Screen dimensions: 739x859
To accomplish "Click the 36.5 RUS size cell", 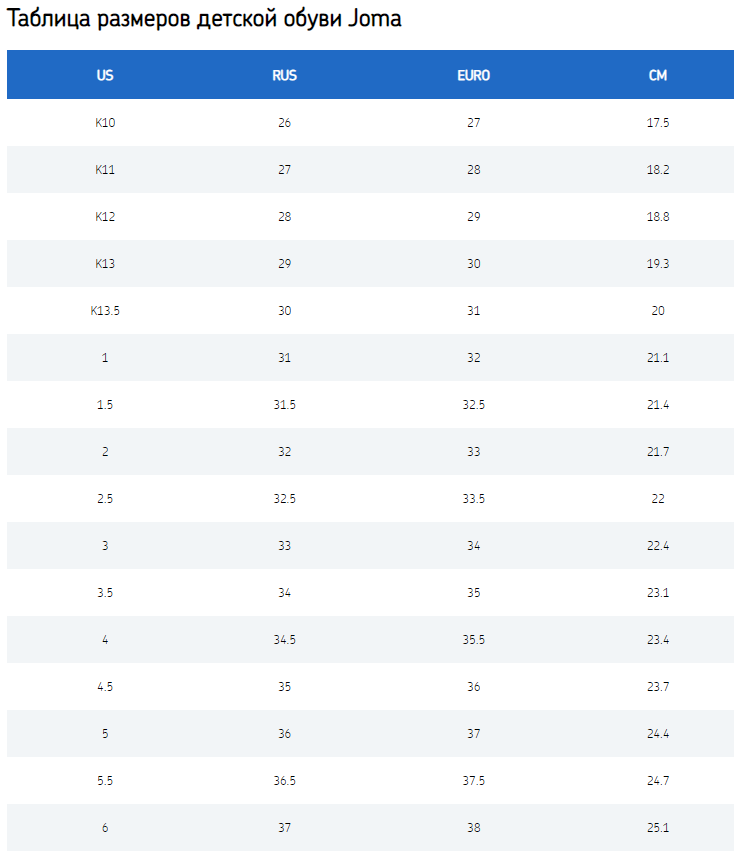I will (285, 781).
